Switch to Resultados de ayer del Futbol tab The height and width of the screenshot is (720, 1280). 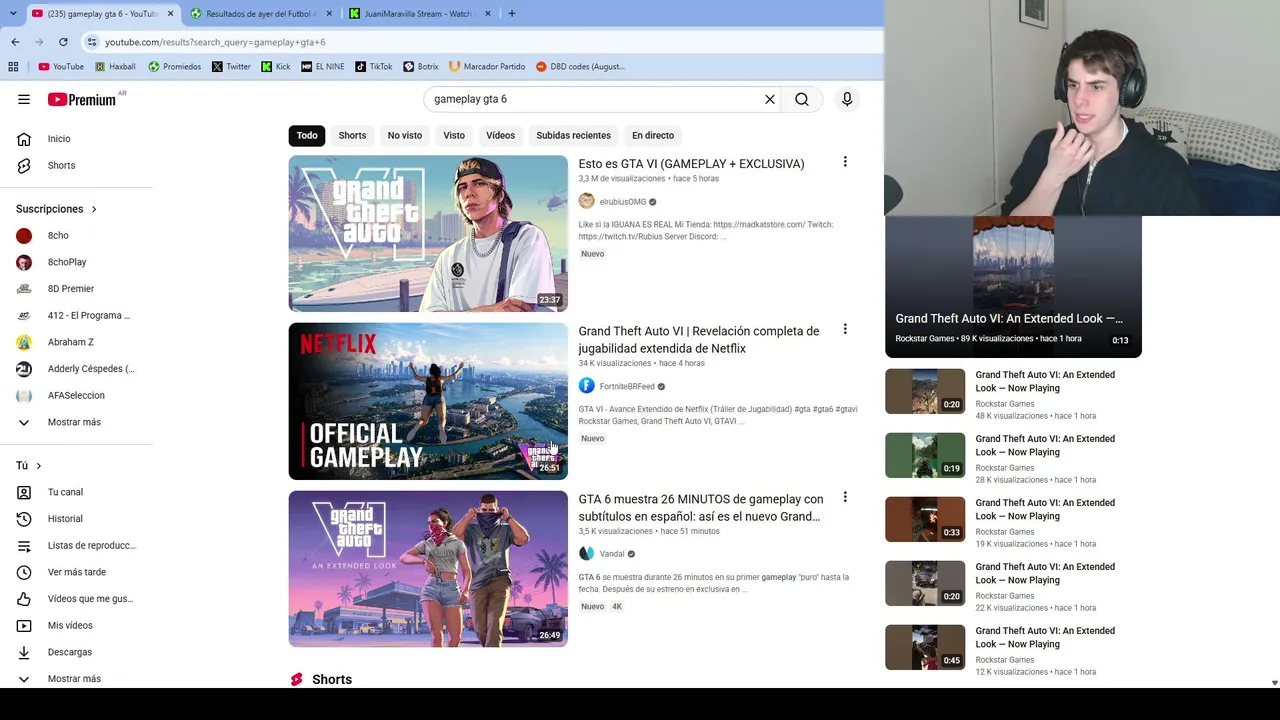click(260, 14)
